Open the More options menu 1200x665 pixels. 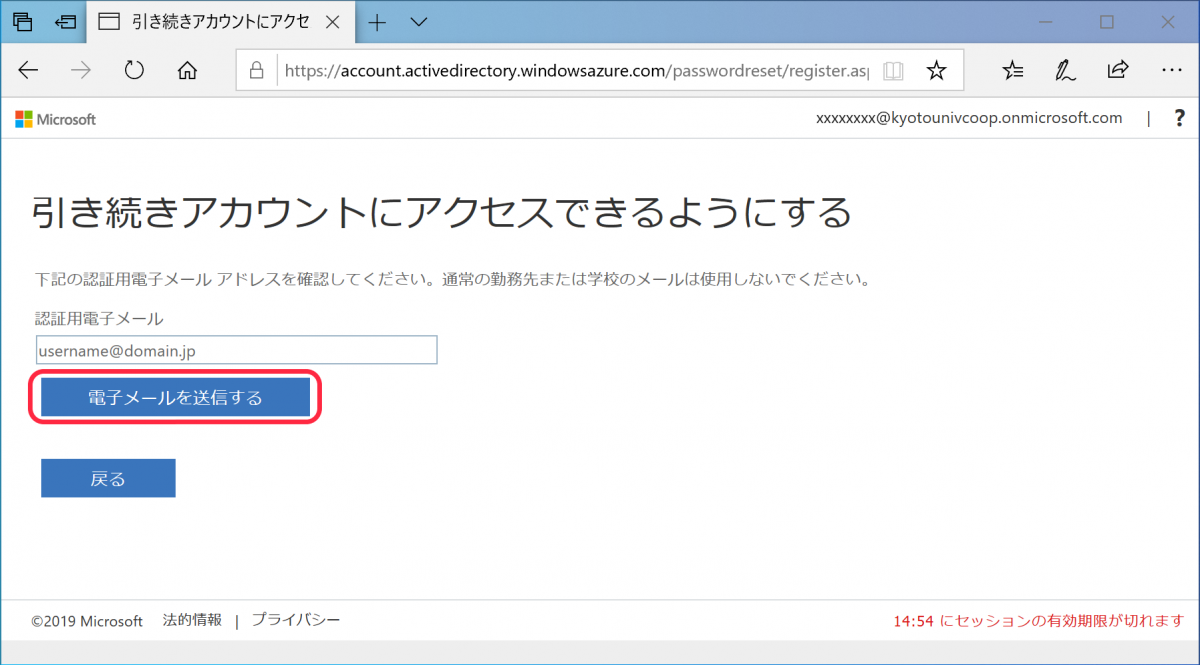(1171, 70)
